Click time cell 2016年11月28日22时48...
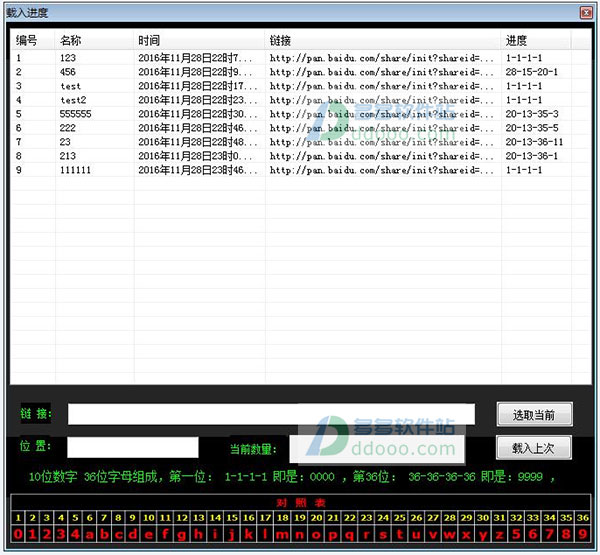This screenshot has height=555, width=600. point(198,142)
